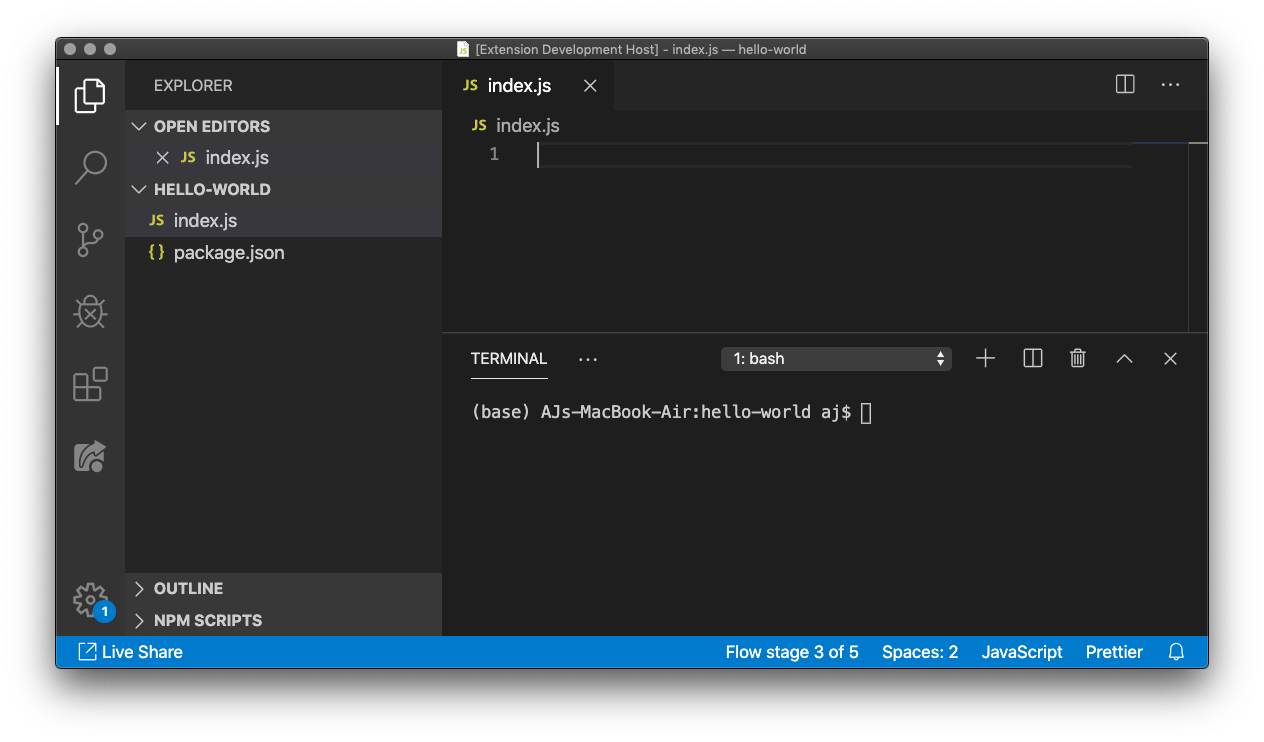
Task: Split the terminal pane
Action: click(x=1033, y=358)
